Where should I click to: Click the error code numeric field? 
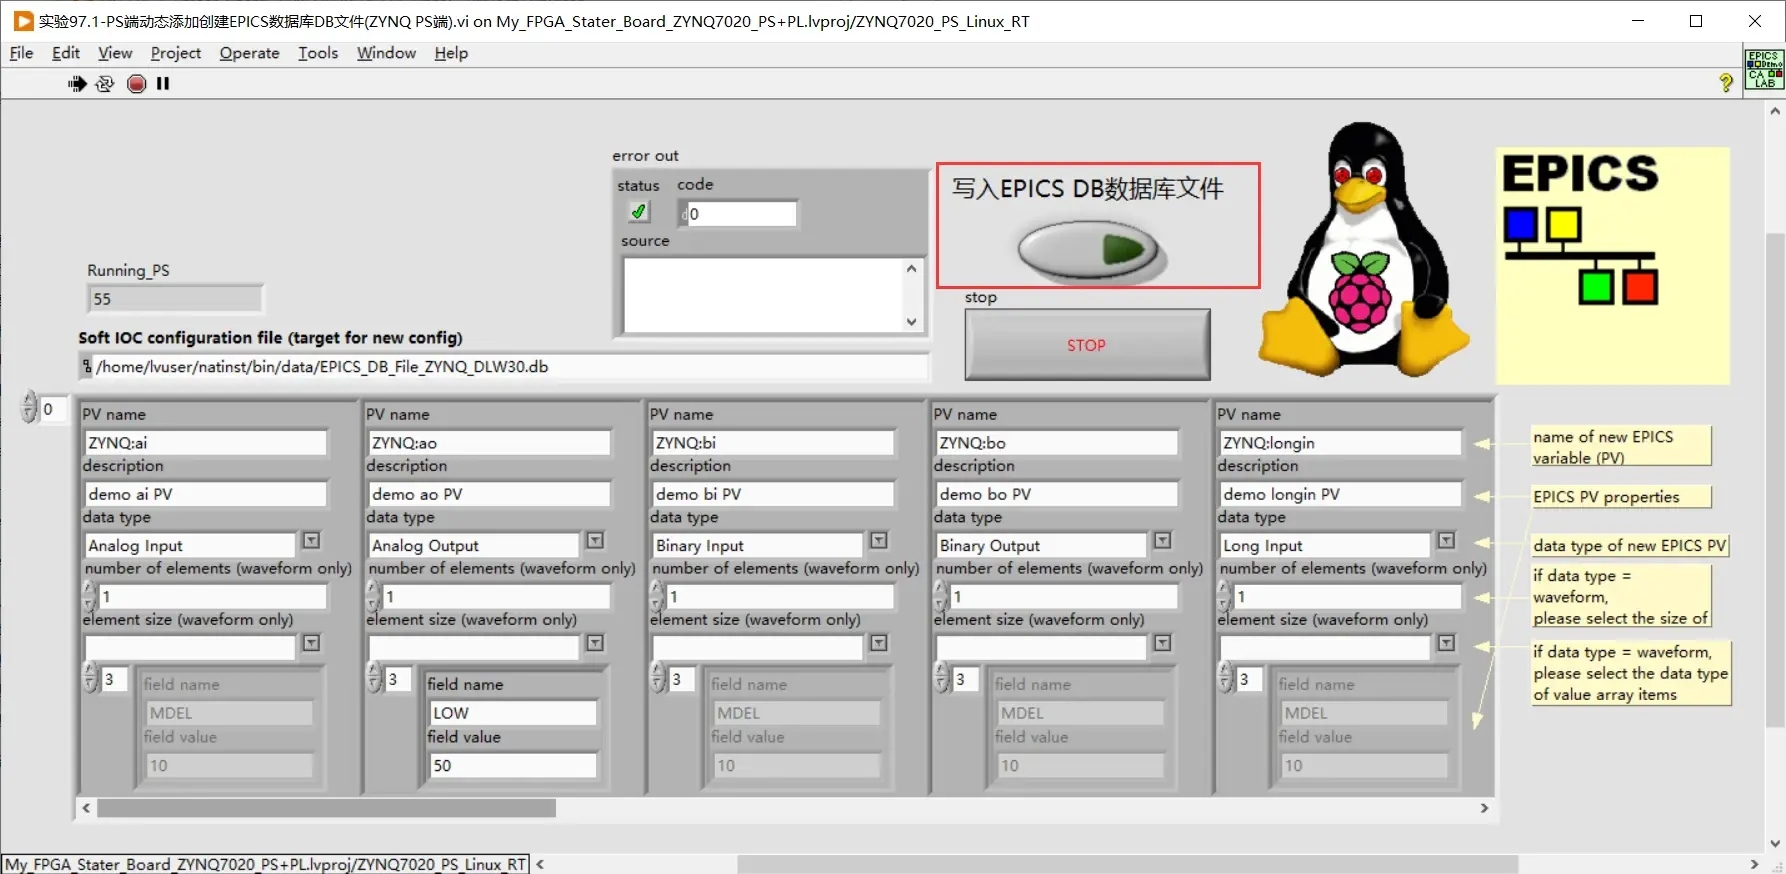pyautogui.click(x=741, y=213)
